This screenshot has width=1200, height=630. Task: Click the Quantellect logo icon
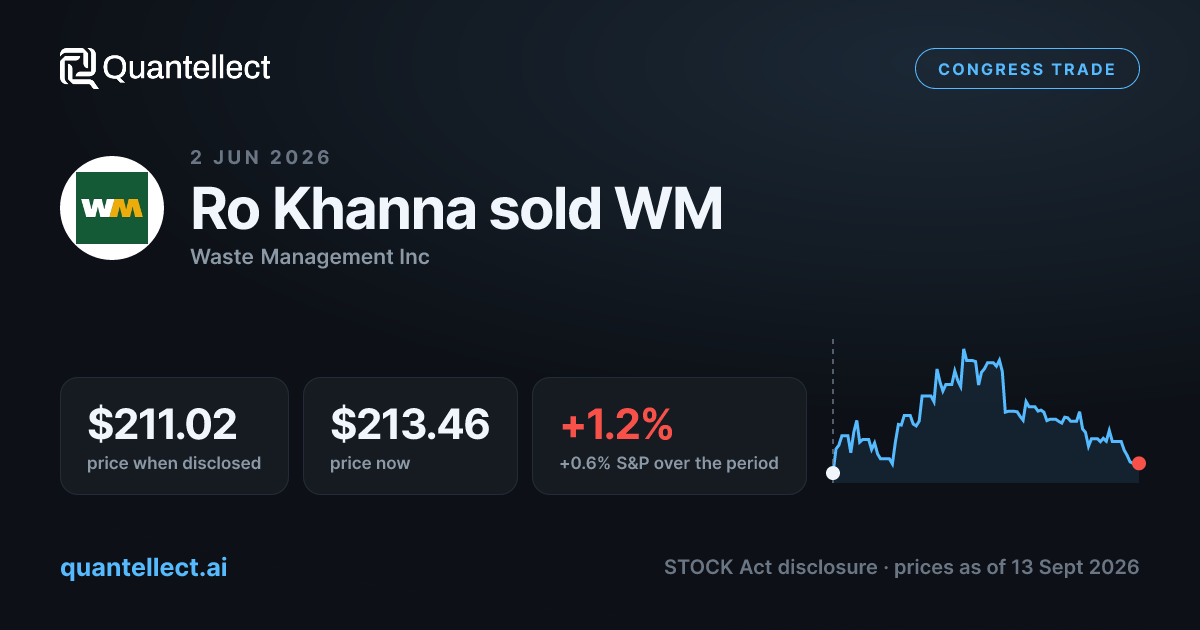(x=78, y=68)
